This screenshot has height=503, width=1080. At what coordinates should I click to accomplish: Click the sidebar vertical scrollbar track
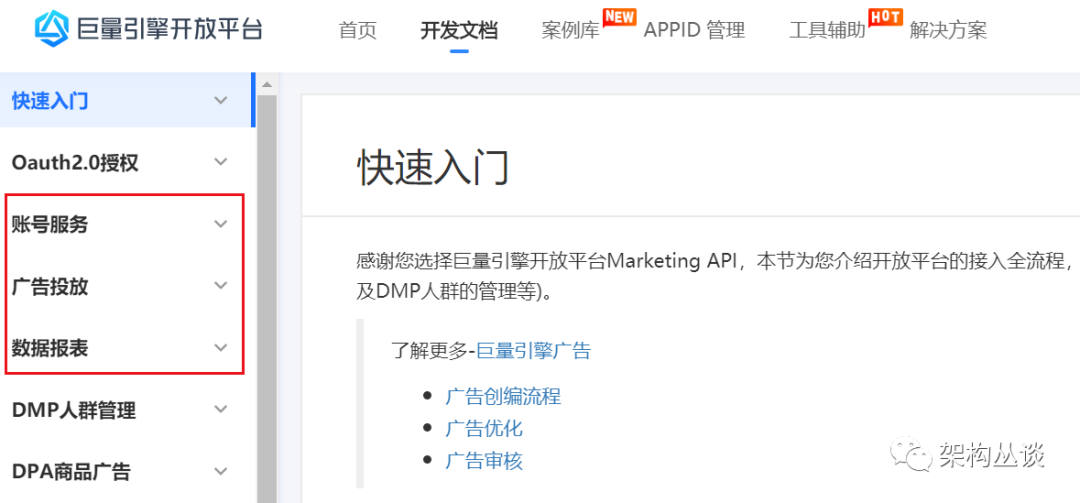[x=267, y=298]
